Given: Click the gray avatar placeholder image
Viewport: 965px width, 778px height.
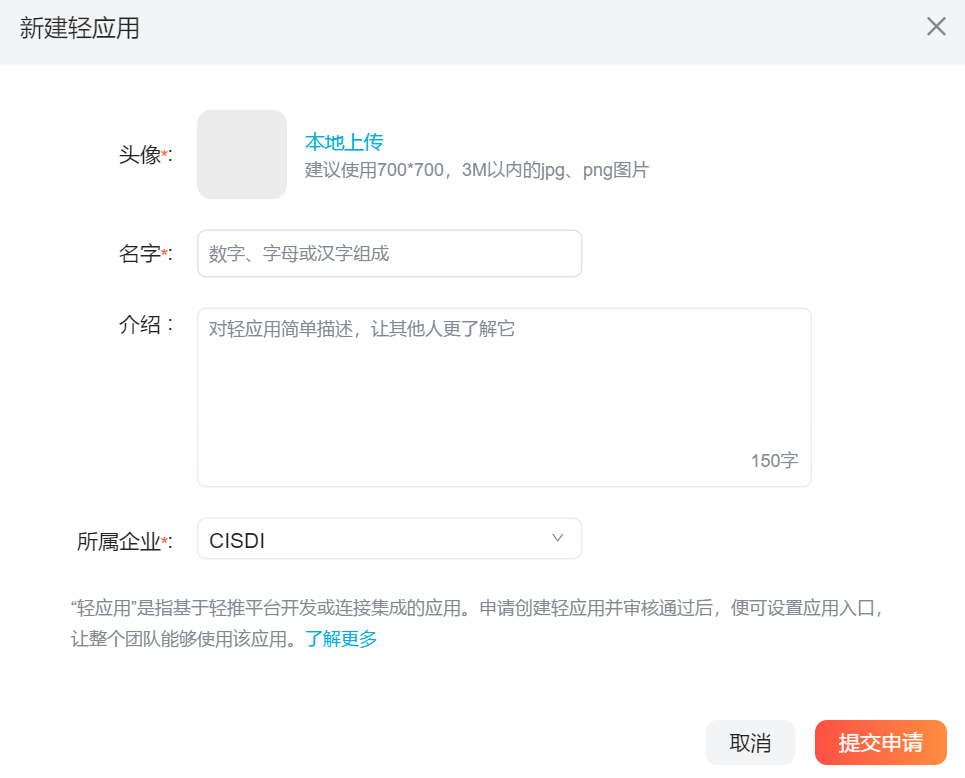Looking at the screenshot, I should (x=242, y=154).
